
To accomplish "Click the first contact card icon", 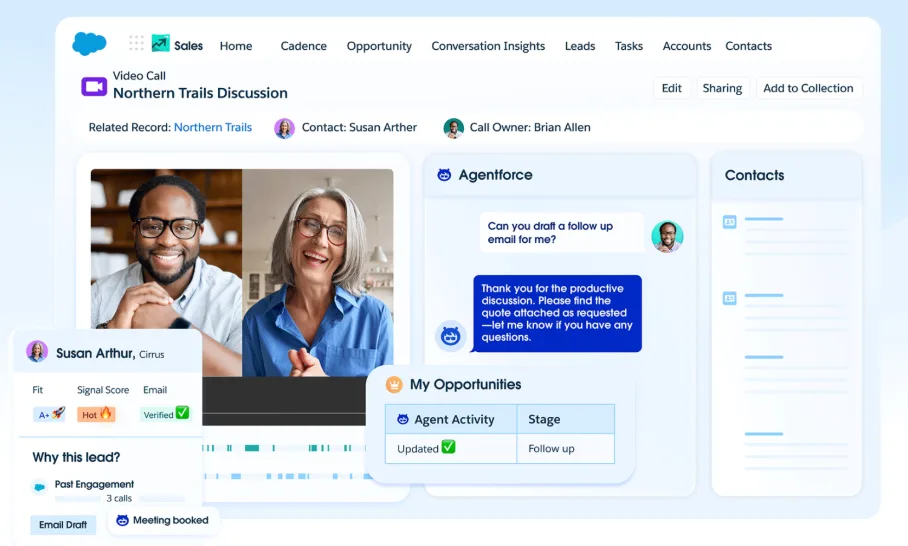I will pos(730,222).
